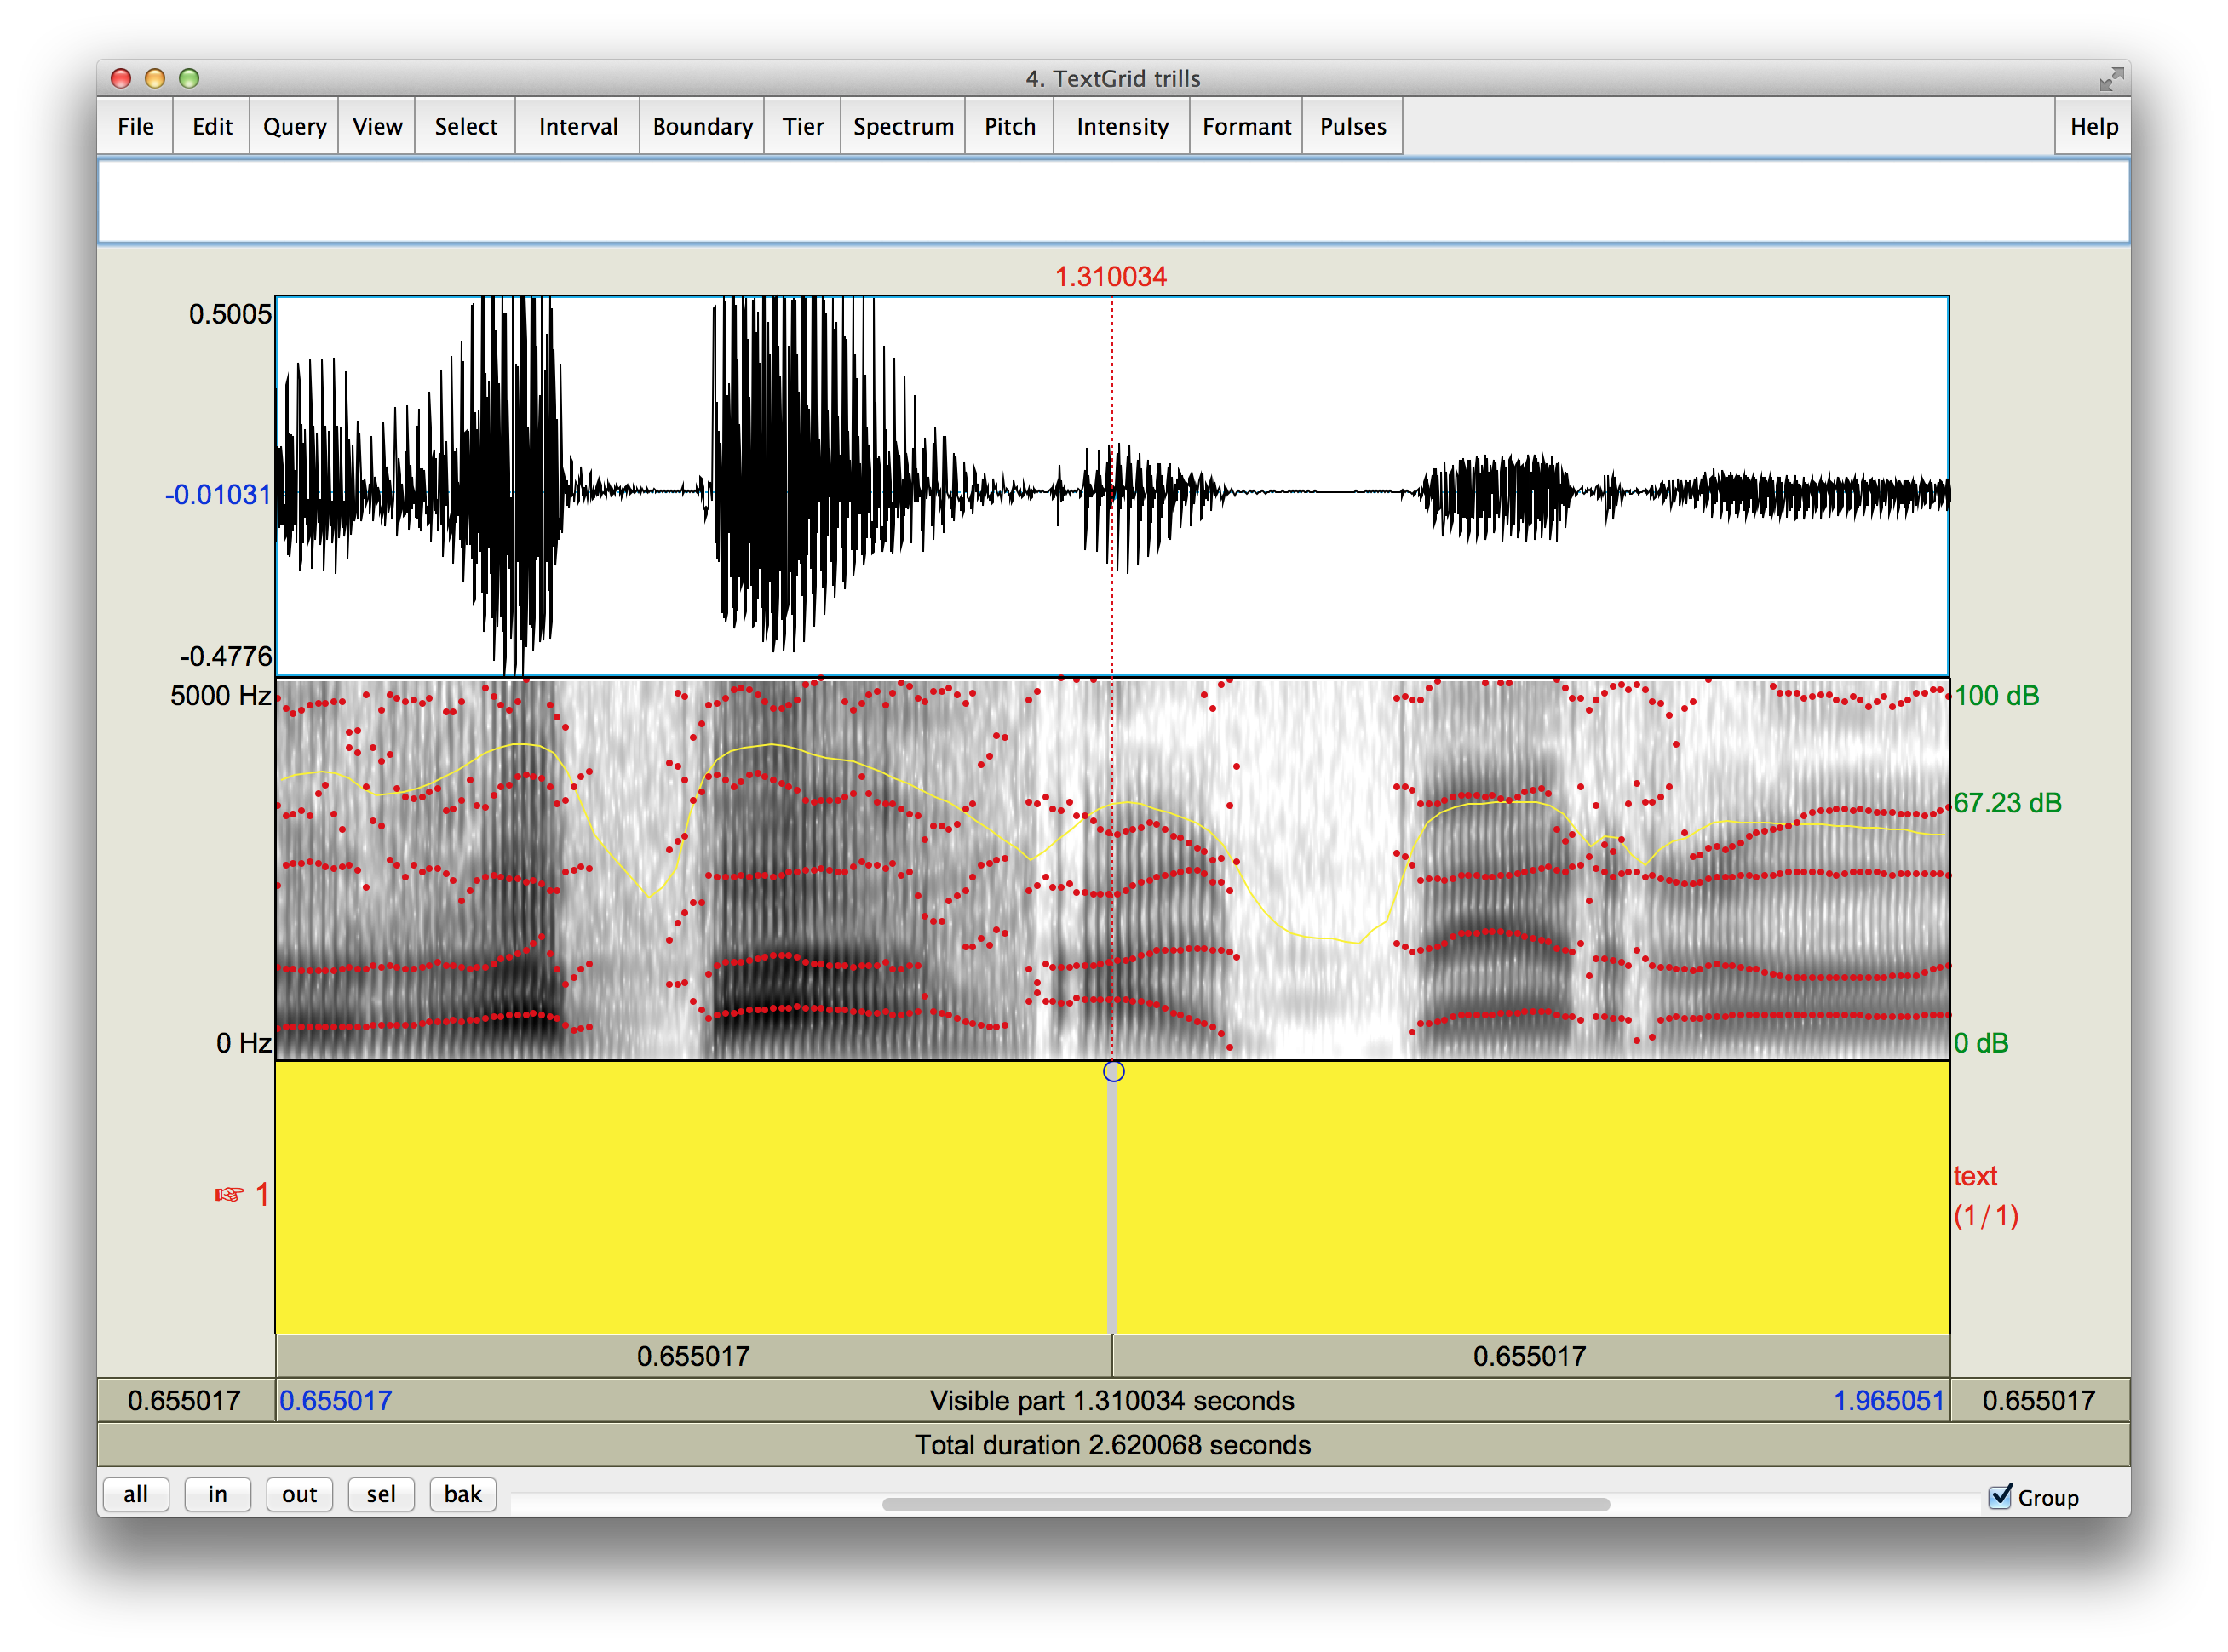This screenshot has height=1652, width=2228.
Task: Click the blue boundary insertion circle on tier
Action: (1113, 1071)
